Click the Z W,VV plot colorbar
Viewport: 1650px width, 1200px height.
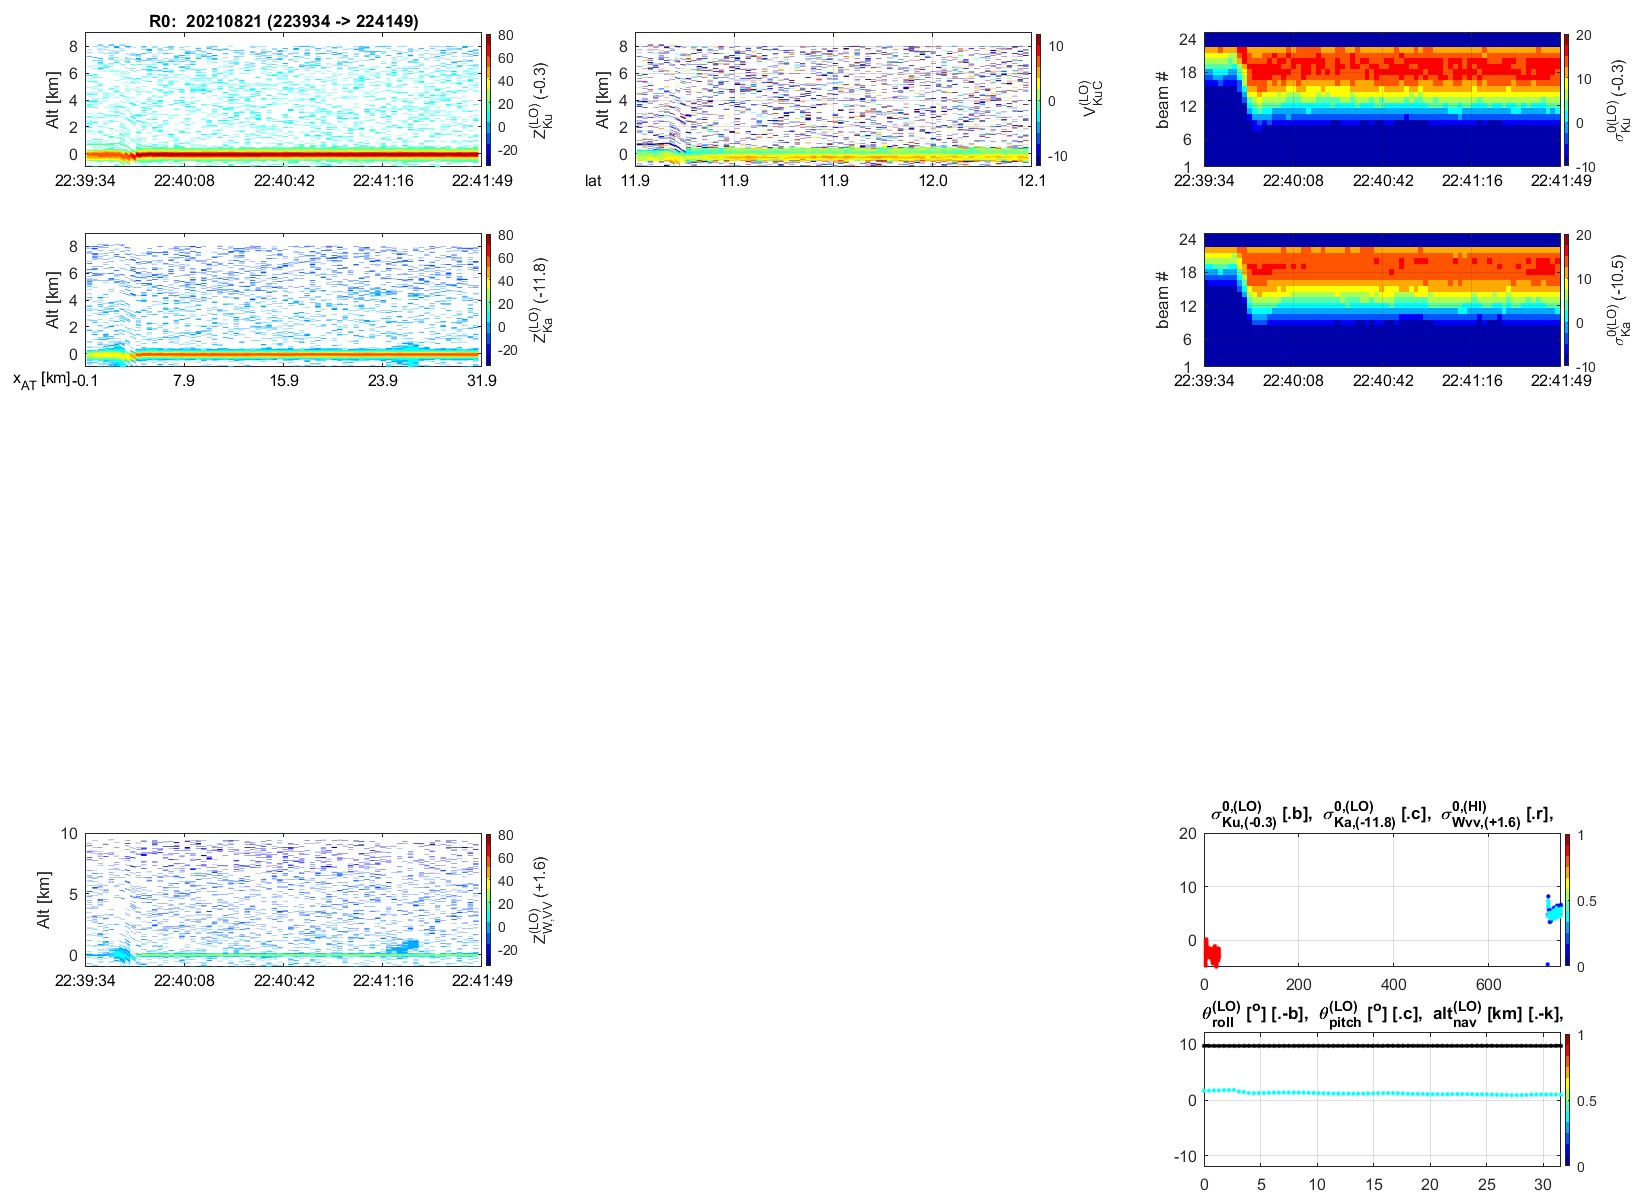tap(488, 898)
